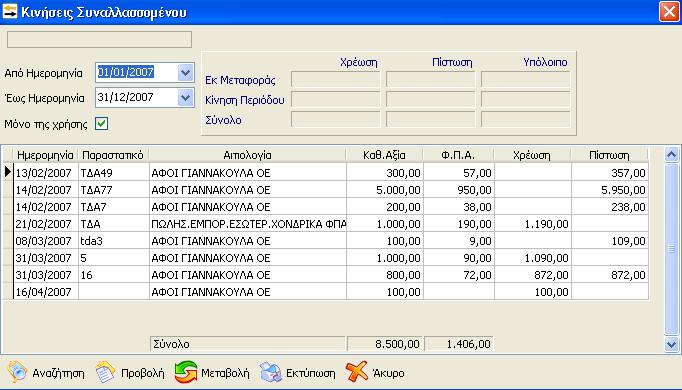Viewport: 682px width, 390px height.
Task: Select the document ΤΔΑ77 cell
Action: 114,190
